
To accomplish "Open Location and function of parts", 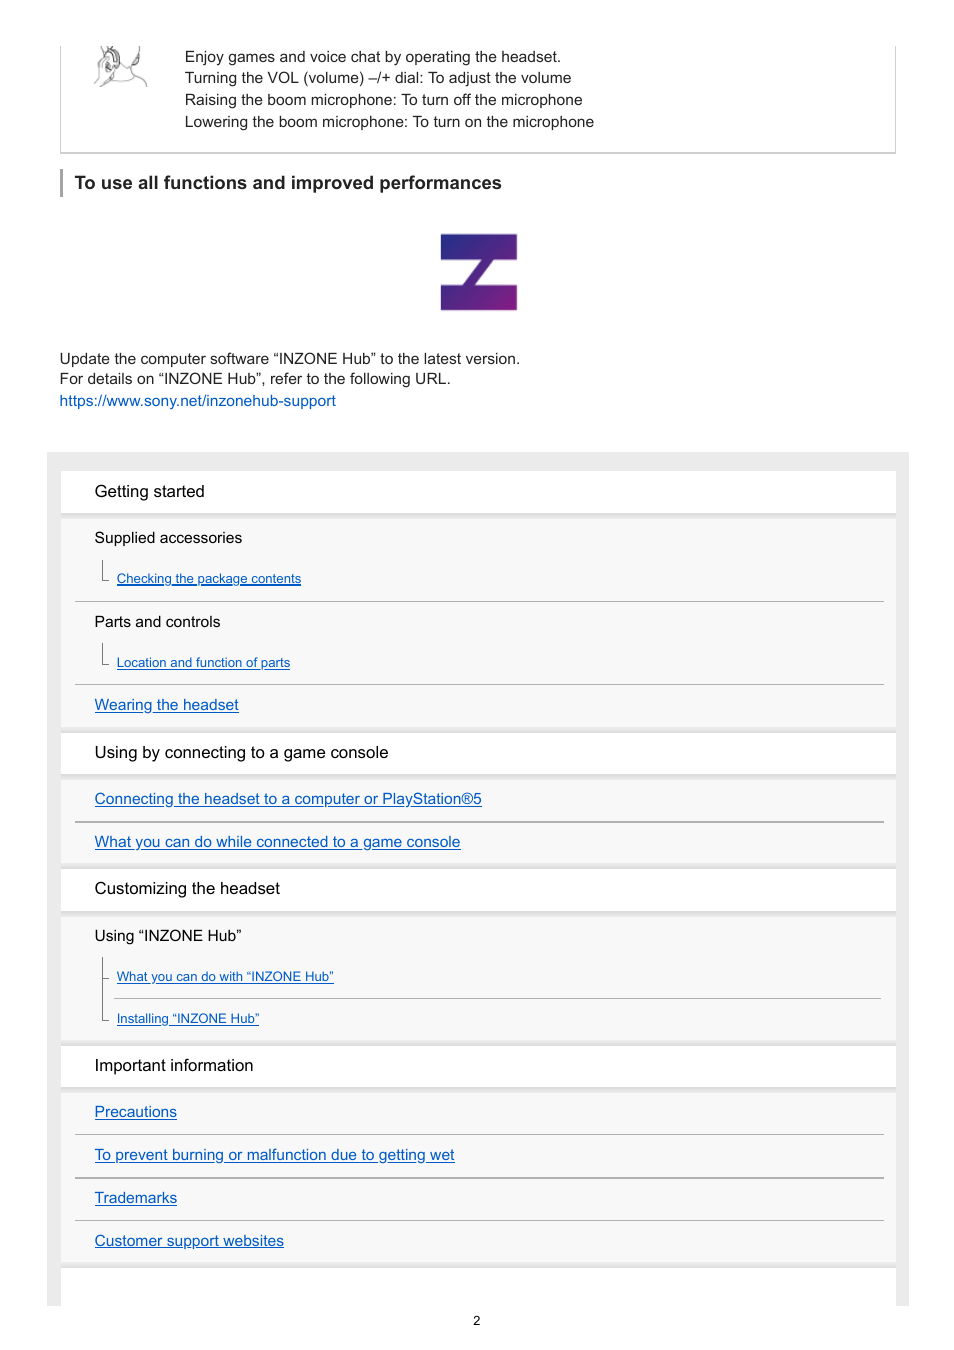I will pos(203,663).
